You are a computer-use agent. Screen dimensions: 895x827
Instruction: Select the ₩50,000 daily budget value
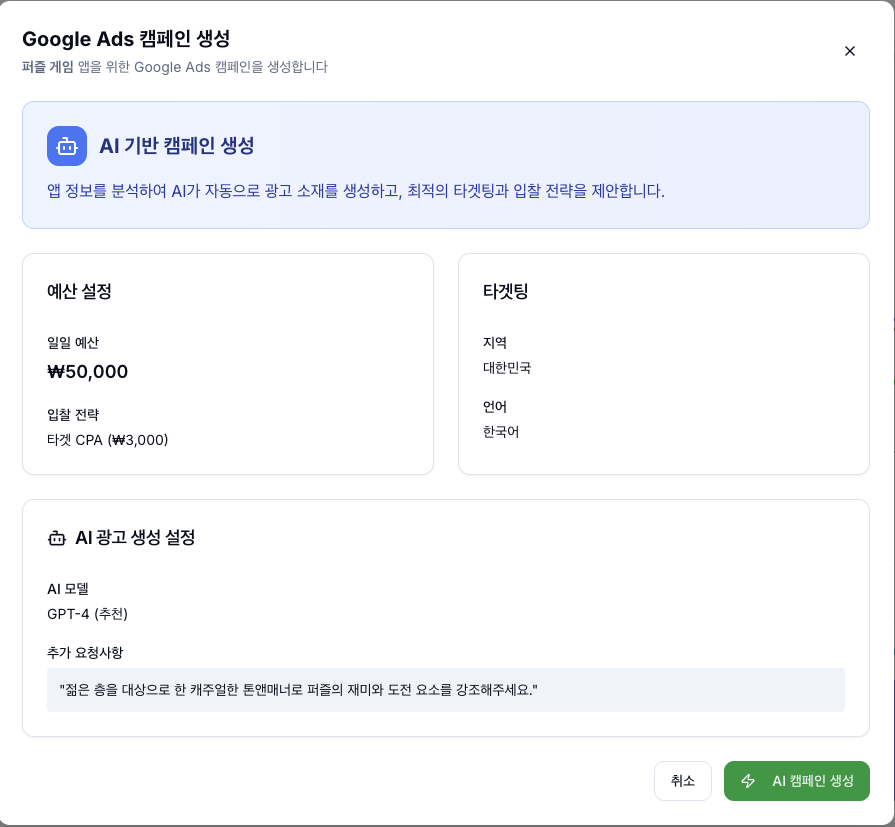[88, 372]
